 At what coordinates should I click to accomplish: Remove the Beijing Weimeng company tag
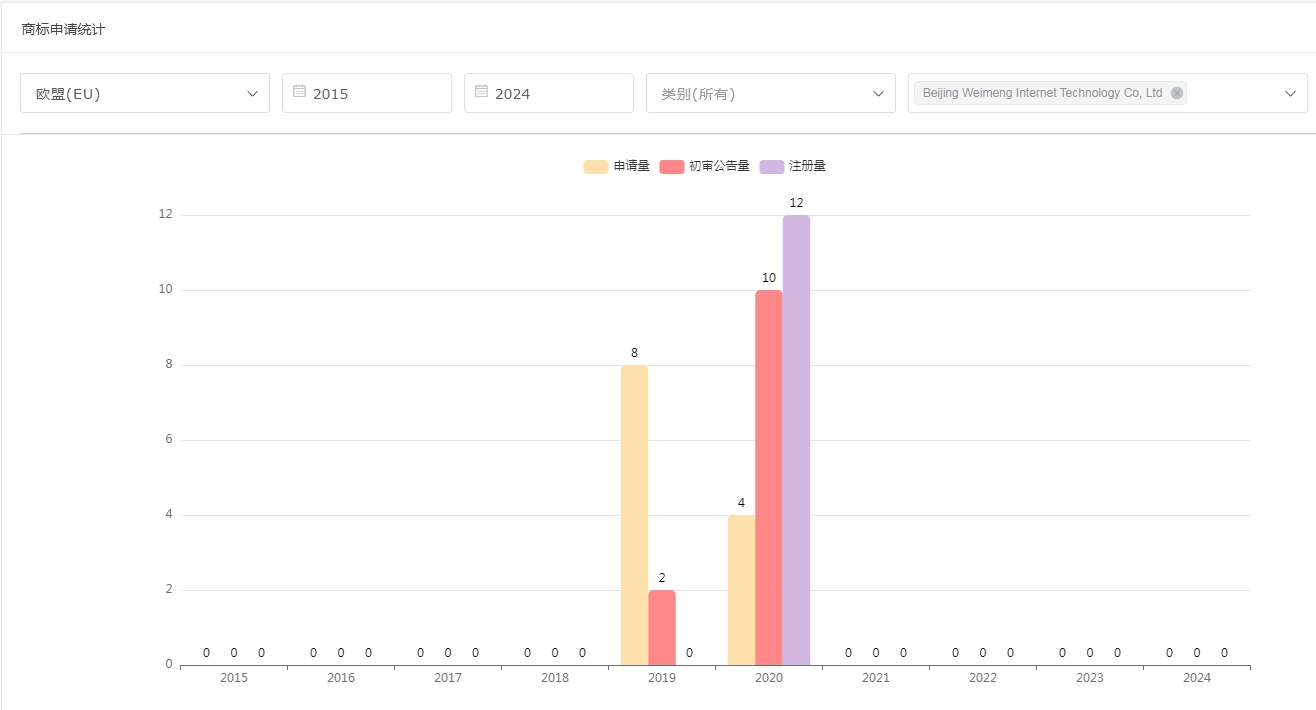coord(1177,93)
